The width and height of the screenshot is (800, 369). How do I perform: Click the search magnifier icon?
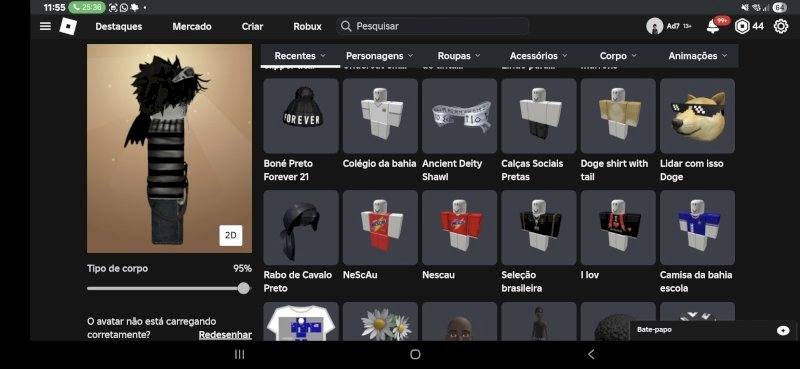(346, 26)
